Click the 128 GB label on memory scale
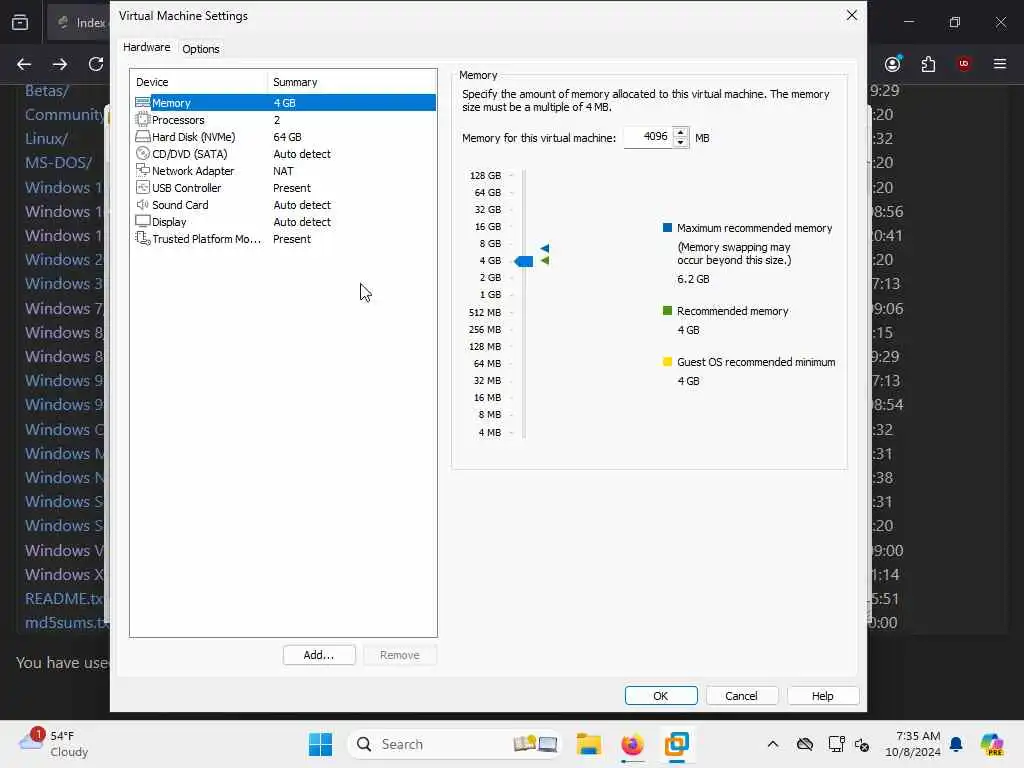1024x768 pixels. (x=485, y=176)
